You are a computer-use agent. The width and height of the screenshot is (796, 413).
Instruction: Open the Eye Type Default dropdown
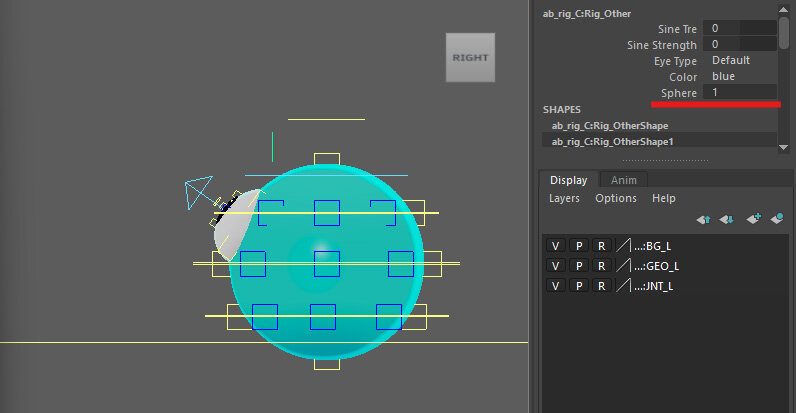pyautogui.click(x=738, y=60)
